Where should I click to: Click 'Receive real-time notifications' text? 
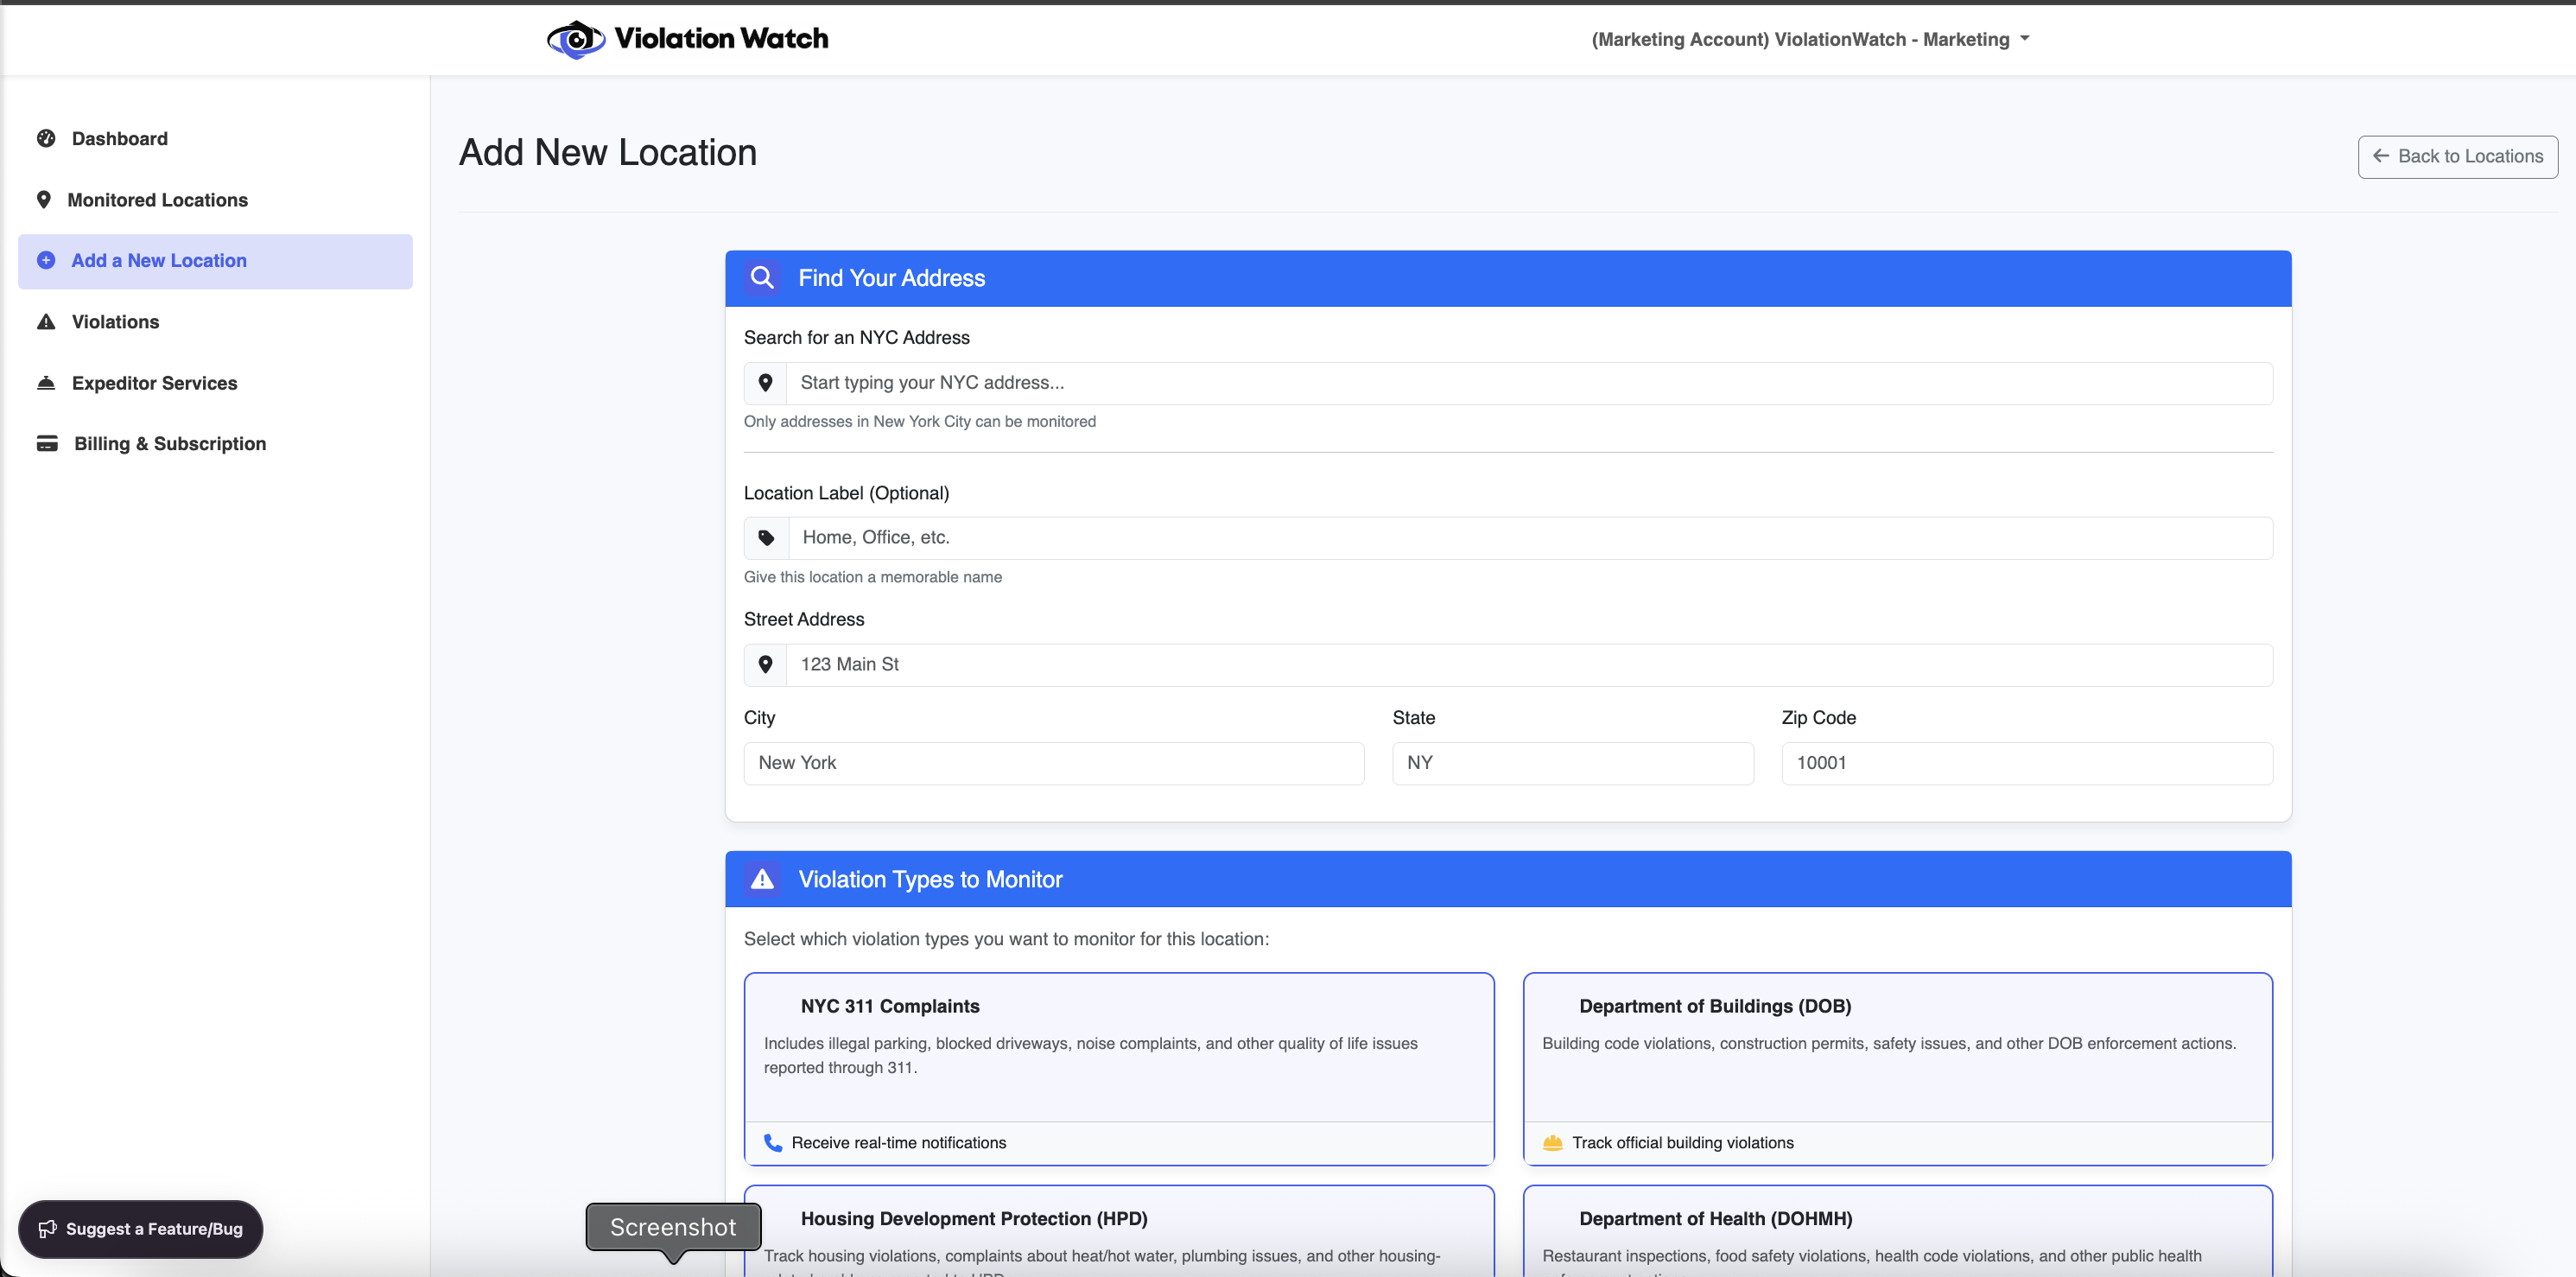point(899,1143)
